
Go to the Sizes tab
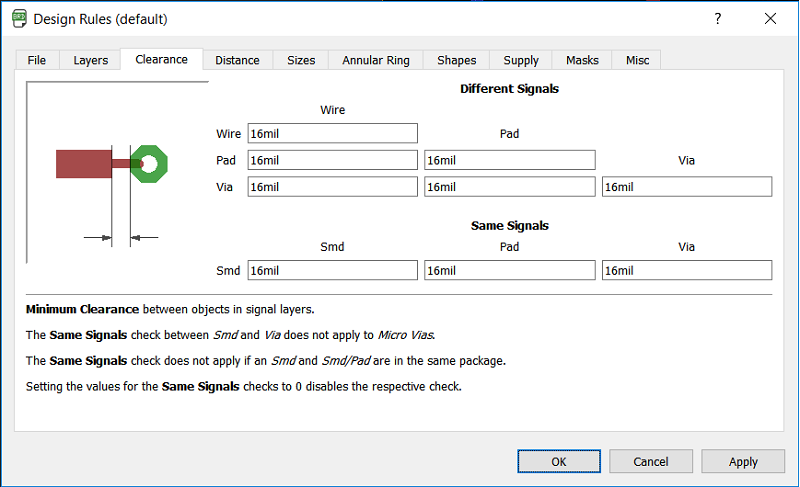click(301, 60)
